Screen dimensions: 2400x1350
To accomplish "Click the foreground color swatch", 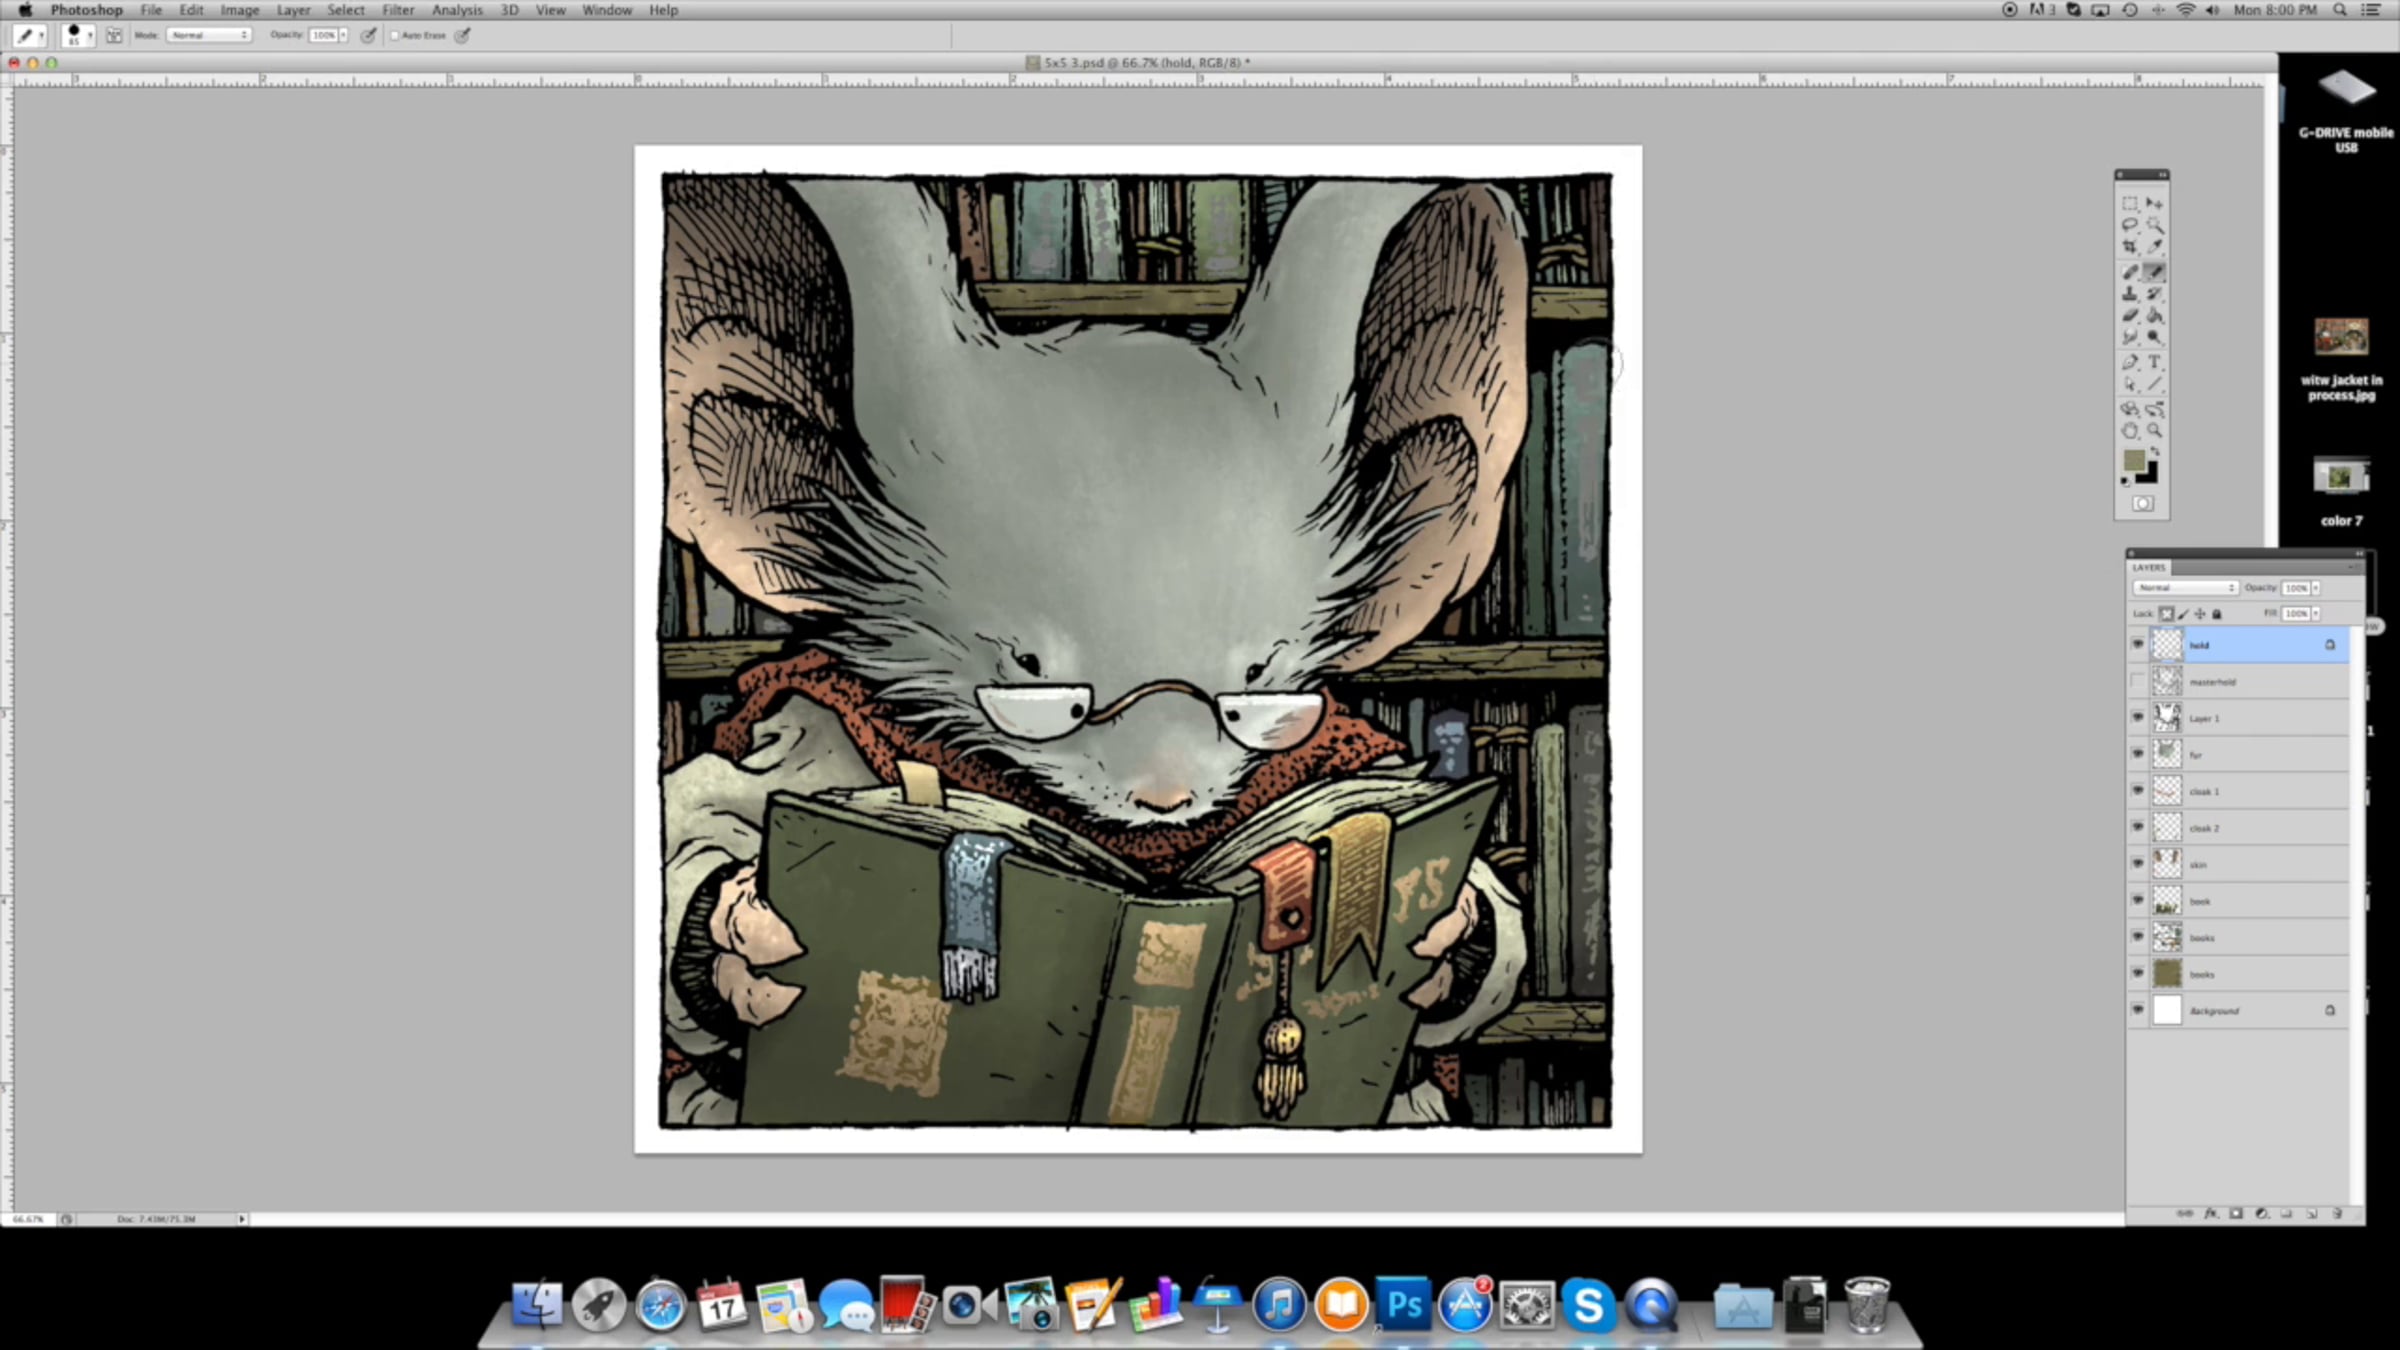I will pyautogui.click(x=2134, y=460).
